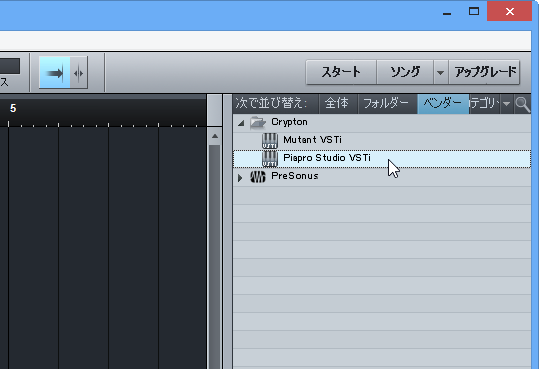Close the application window
This screenshot has width=539, height=369.
[x=509, y=11]
